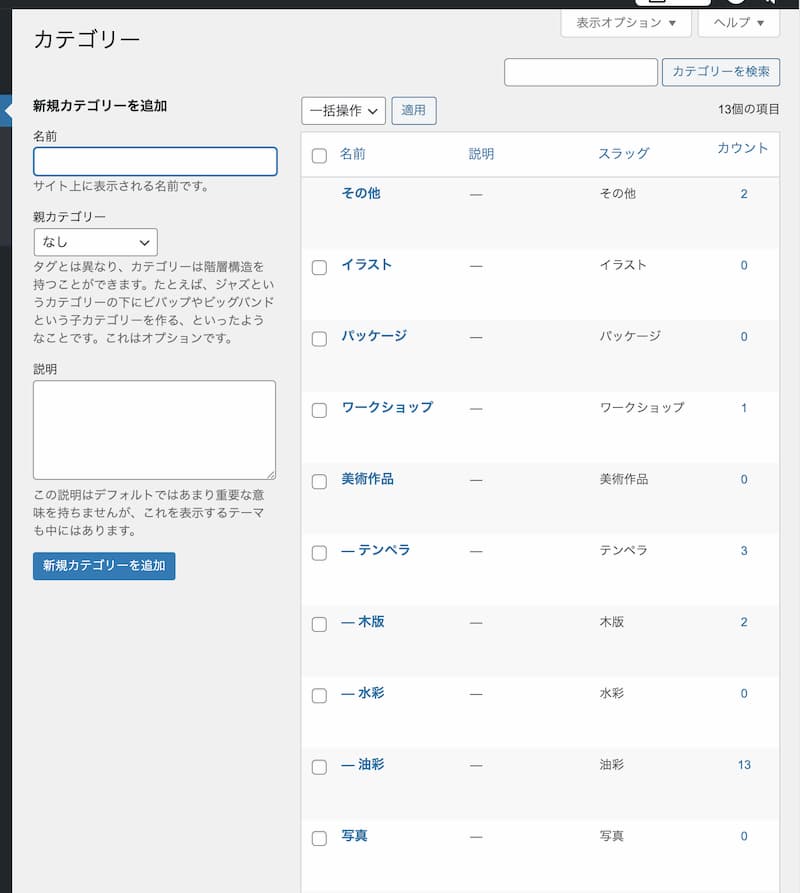Tick the checkbox next to 写真
The width and height of the screenshot is (800, 893).
click(x=319, y=838)
